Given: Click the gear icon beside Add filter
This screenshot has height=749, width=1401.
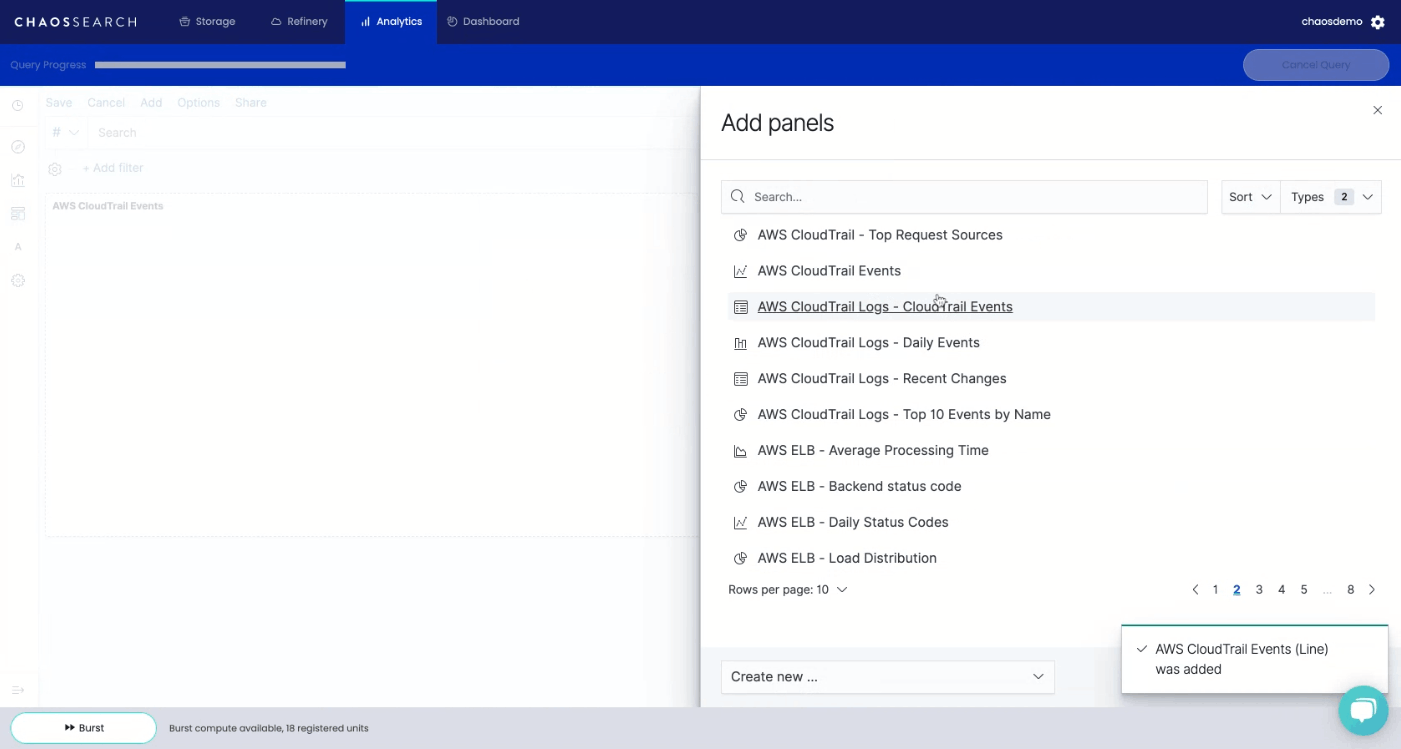Looking at the screenshot, I should pyautogui.click(x=55, y=168).
